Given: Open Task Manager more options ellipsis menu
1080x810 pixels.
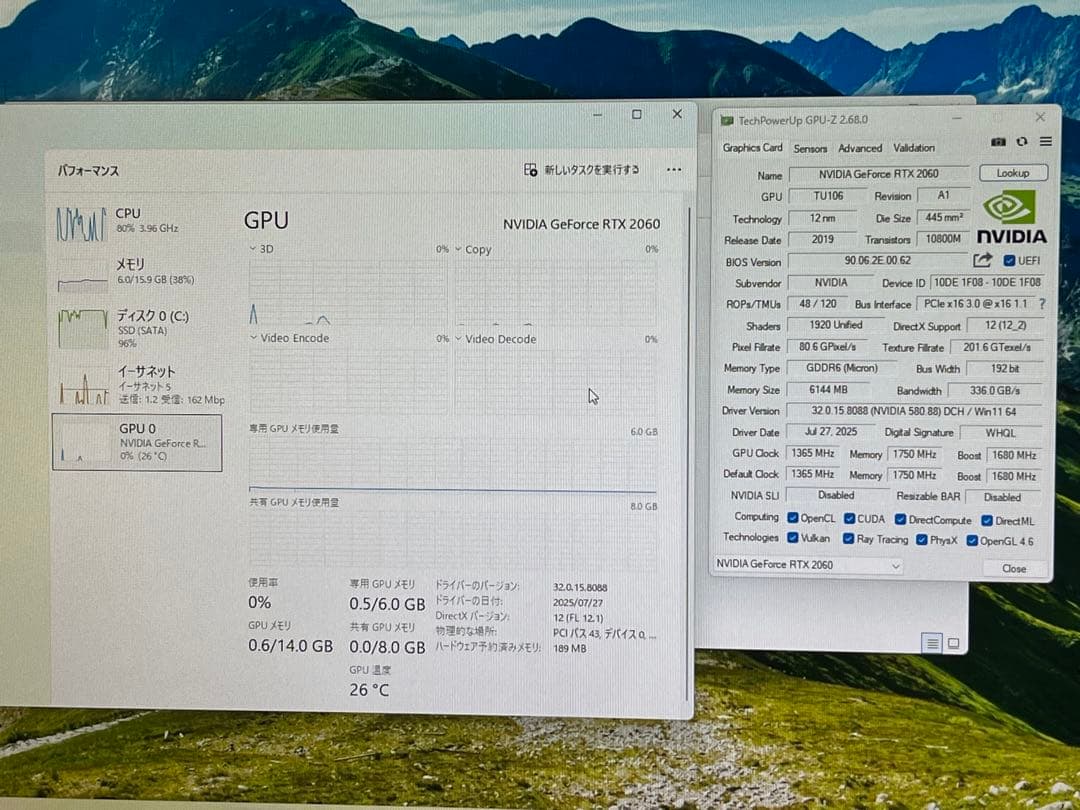Looking at the screenshot, I should [x=674, y=170].
